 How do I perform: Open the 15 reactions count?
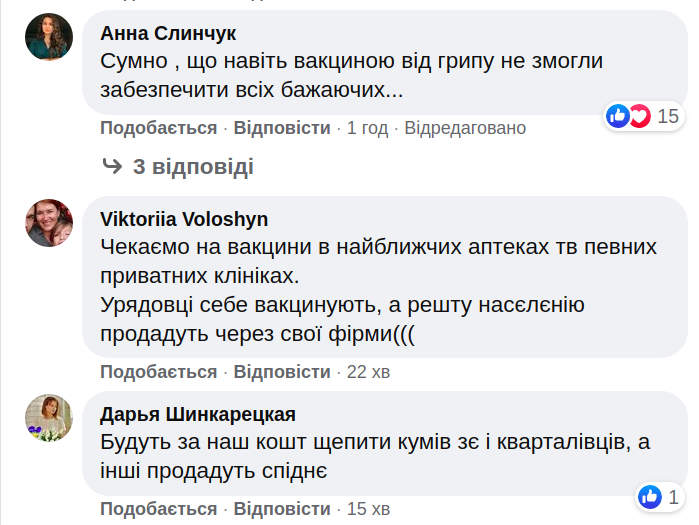[668, 116]
